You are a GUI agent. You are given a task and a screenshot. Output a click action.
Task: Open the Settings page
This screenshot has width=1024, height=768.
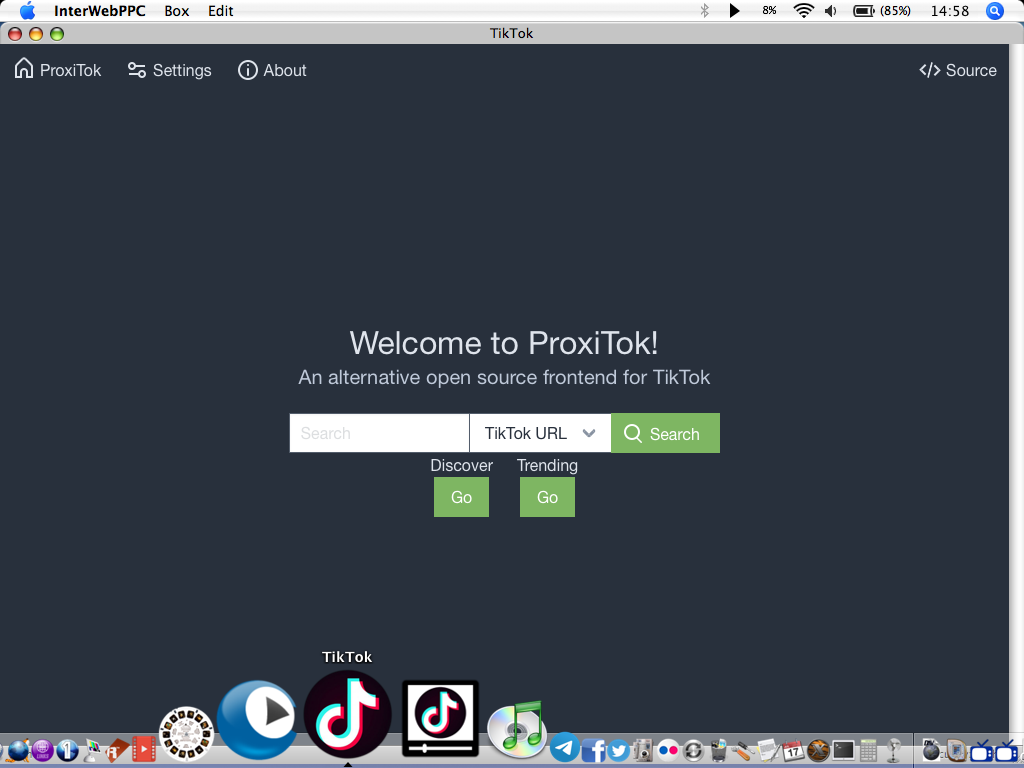[170, 70]
